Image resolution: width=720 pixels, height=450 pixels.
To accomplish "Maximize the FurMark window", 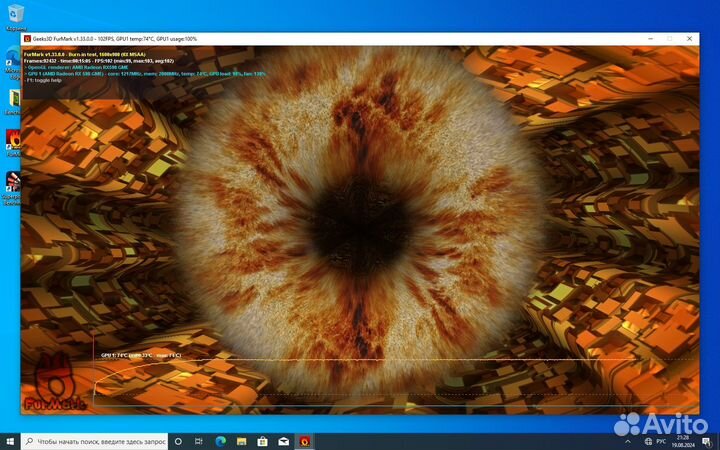I will pos(668,39).
